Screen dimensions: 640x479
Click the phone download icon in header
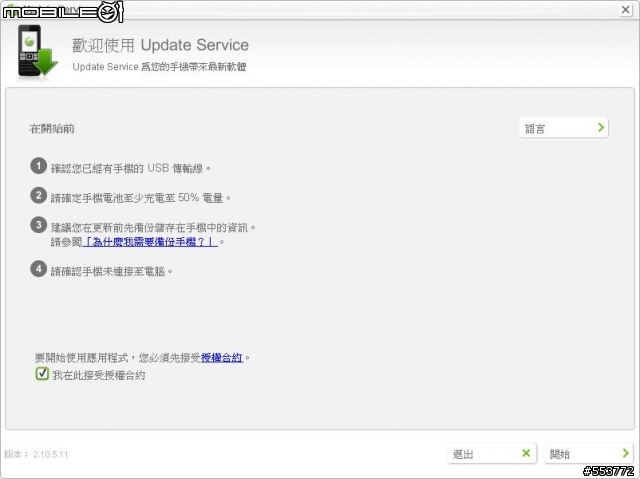click(38, 51)
